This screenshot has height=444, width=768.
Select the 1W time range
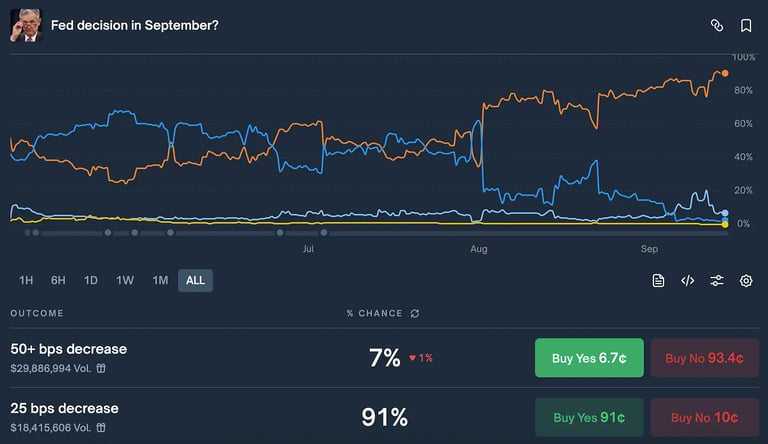coord(125,280)
